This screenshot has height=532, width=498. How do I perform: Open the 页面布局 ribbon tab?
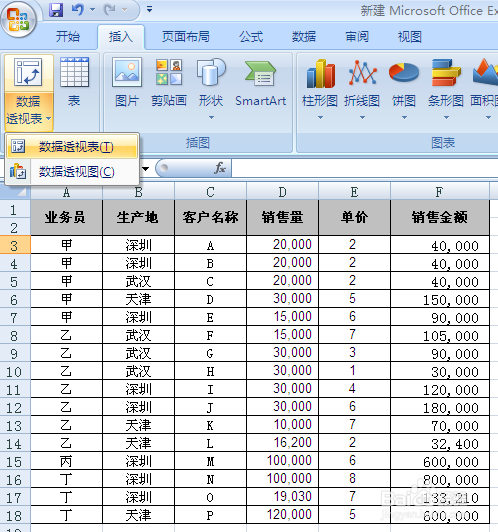(186, 37)
